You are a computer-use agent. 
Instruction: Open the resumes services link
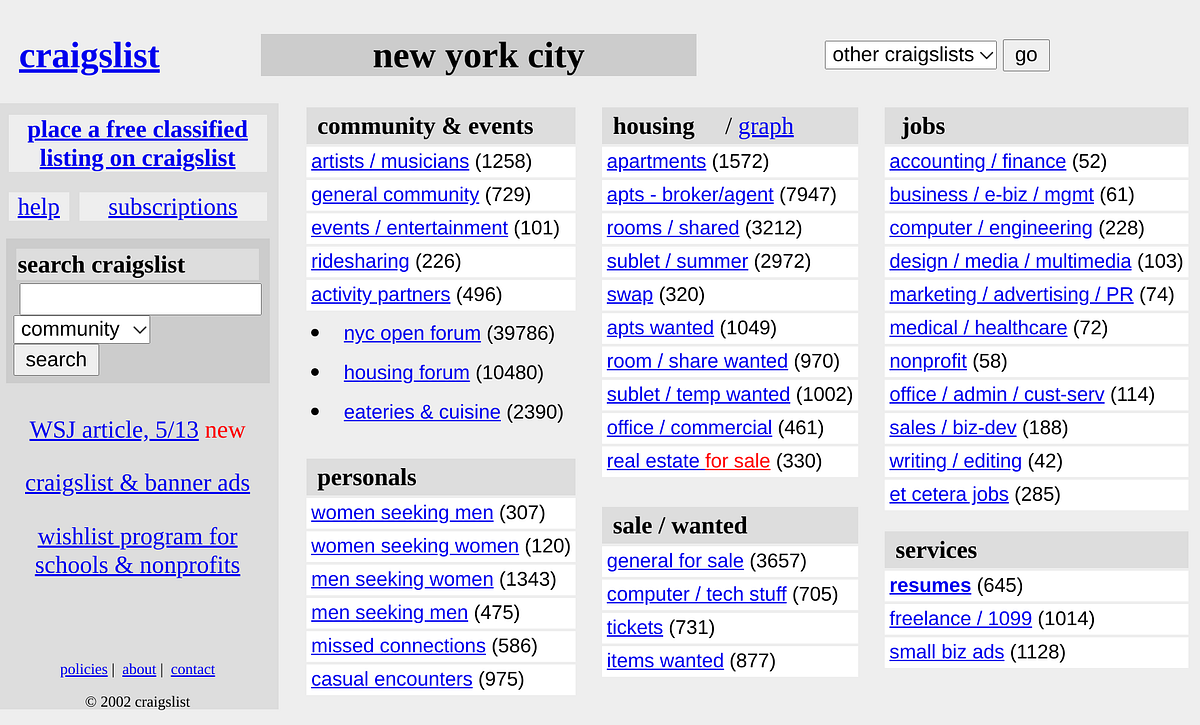coord(930,585)
